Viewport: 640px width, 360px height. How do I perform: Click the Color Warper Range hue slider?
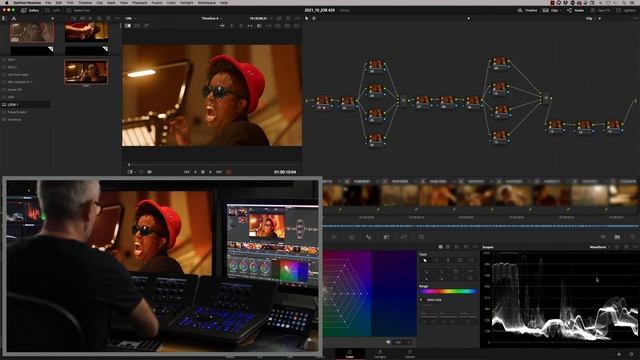pyautogui.click(x=448, y=291)
